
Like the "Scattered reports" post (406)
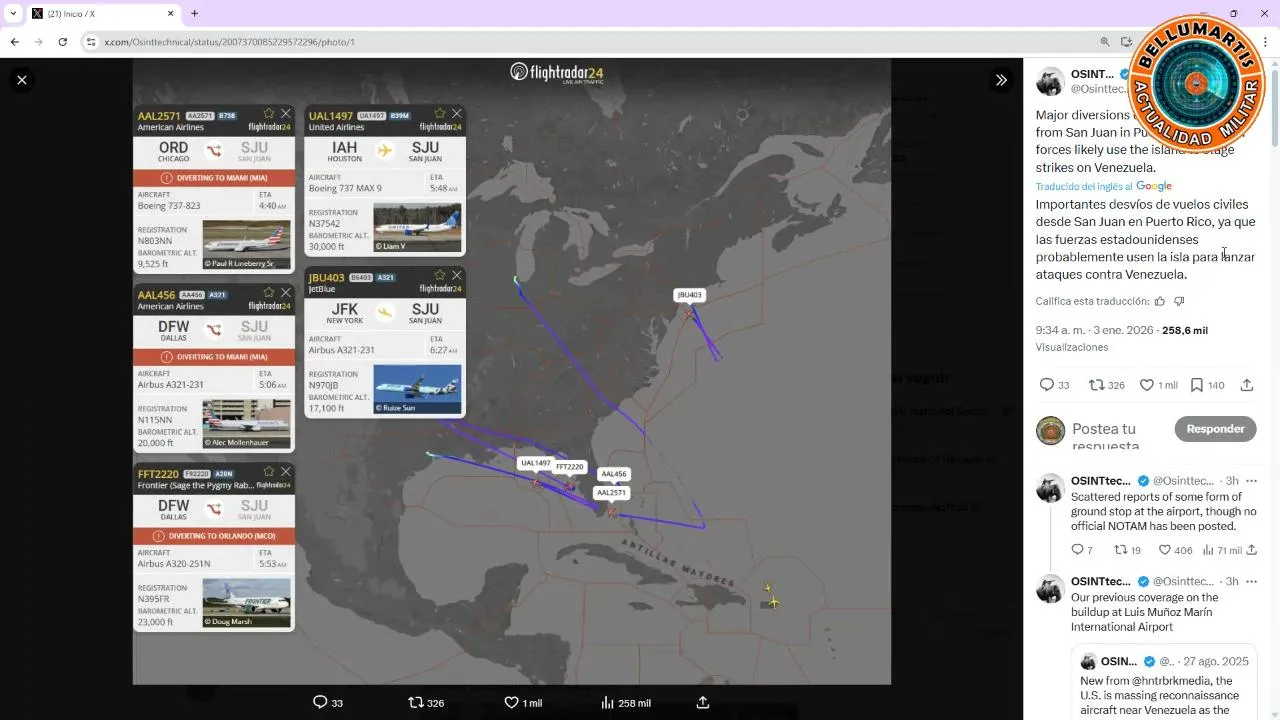[x=1175, y=550]
